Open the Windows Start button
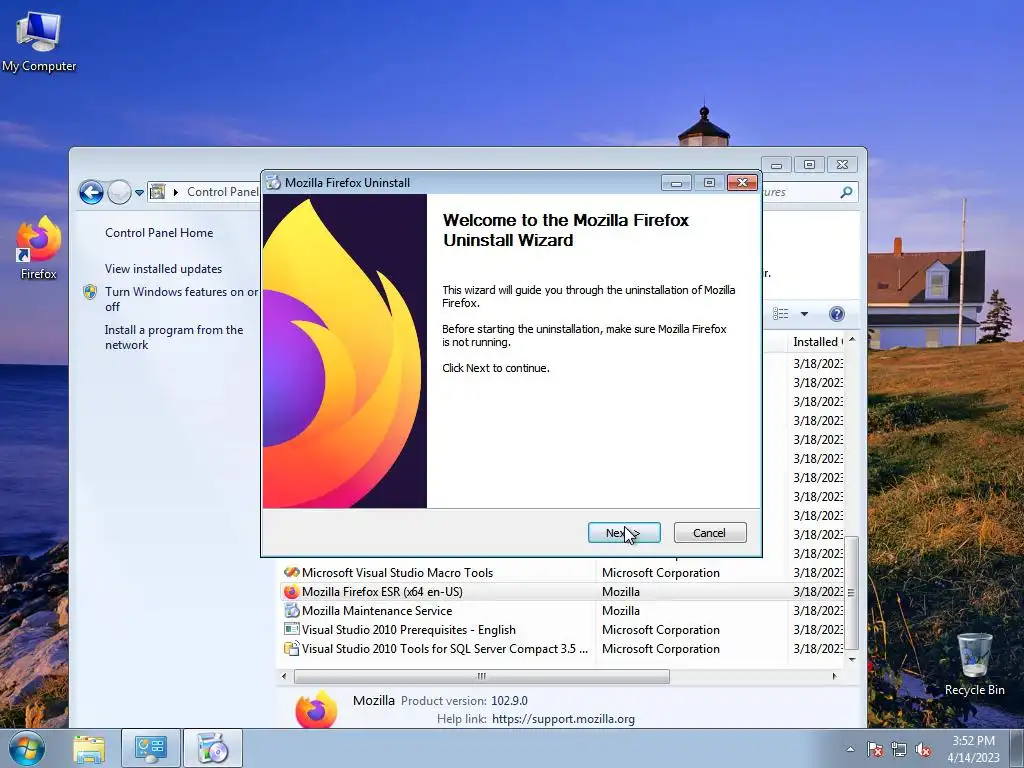The width and height of the screenshot is (1024, 768). click(26, 748)
